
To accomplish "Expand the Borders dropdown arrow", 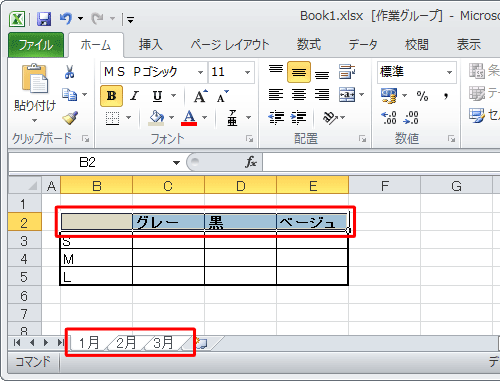I will point(128,117).
